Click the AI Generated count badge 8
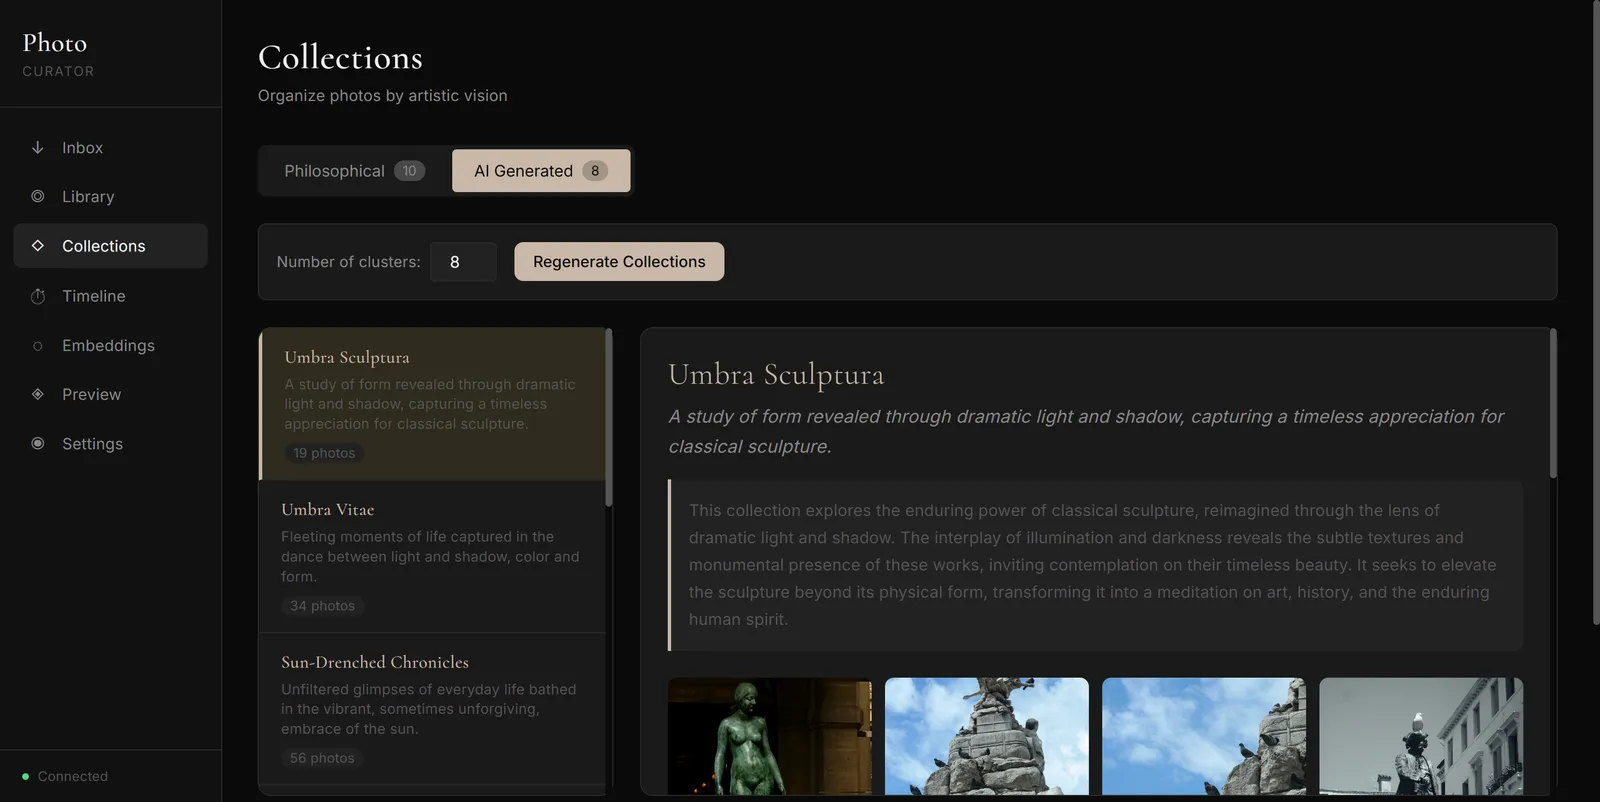The image size is (1600, 802). point(595,171)
